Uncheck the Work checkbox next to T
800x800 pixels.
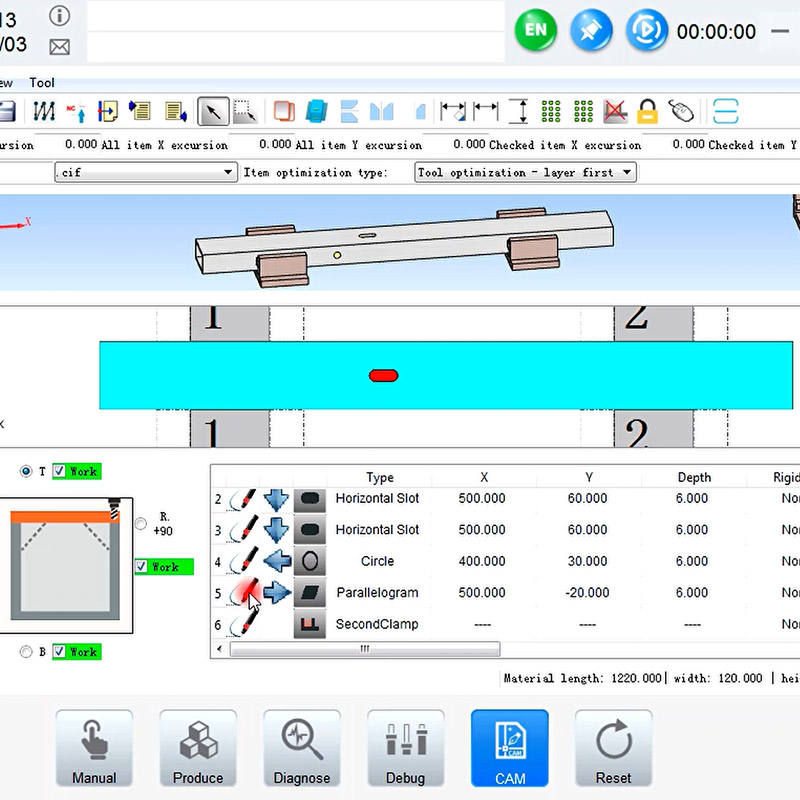(59, 471)
